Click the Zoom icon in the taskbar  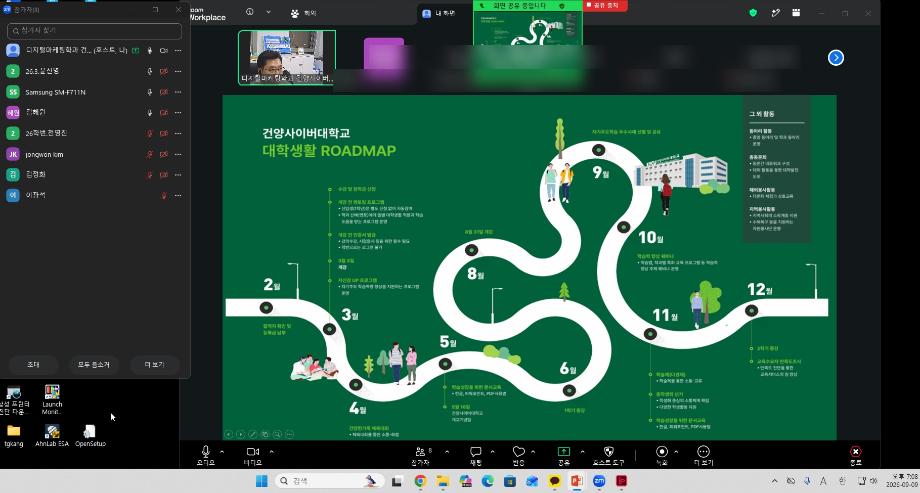tap(599, 481)
